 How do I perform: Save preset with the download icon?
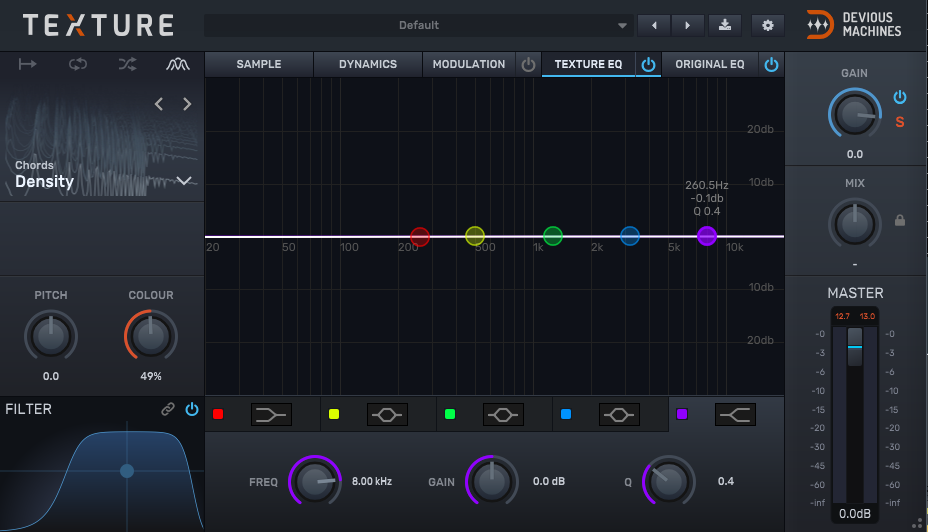(724, 25)
